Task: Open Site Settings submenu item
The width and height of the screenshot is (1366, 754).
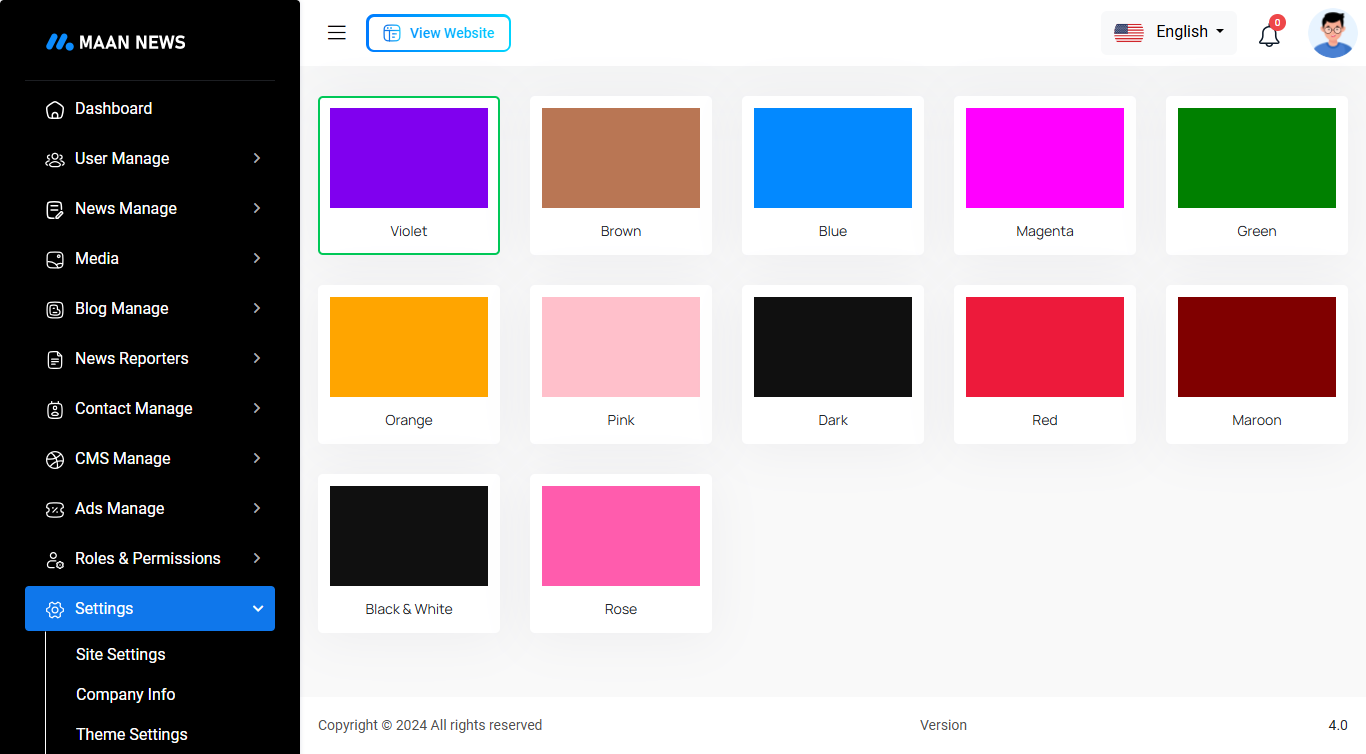Action: tap(121, 654)
